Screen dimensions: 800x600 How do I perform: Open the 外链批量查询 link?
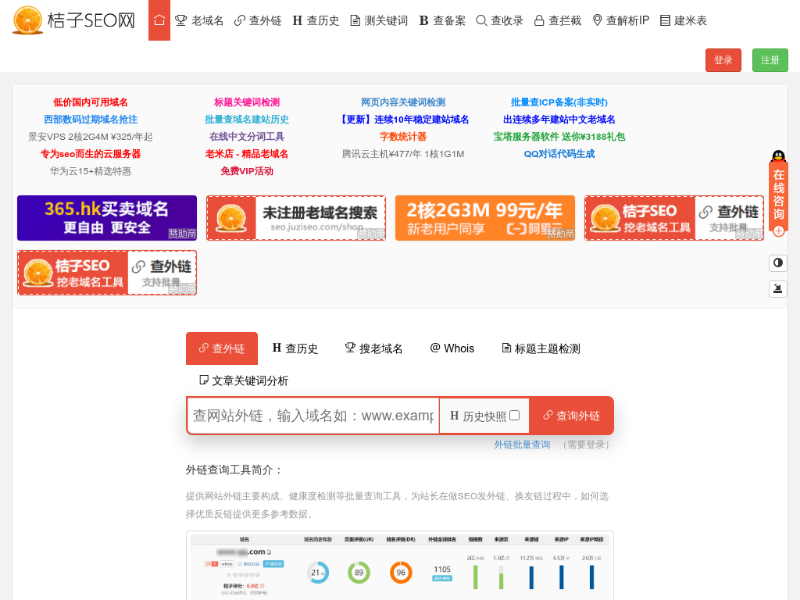tap(521, 445)
